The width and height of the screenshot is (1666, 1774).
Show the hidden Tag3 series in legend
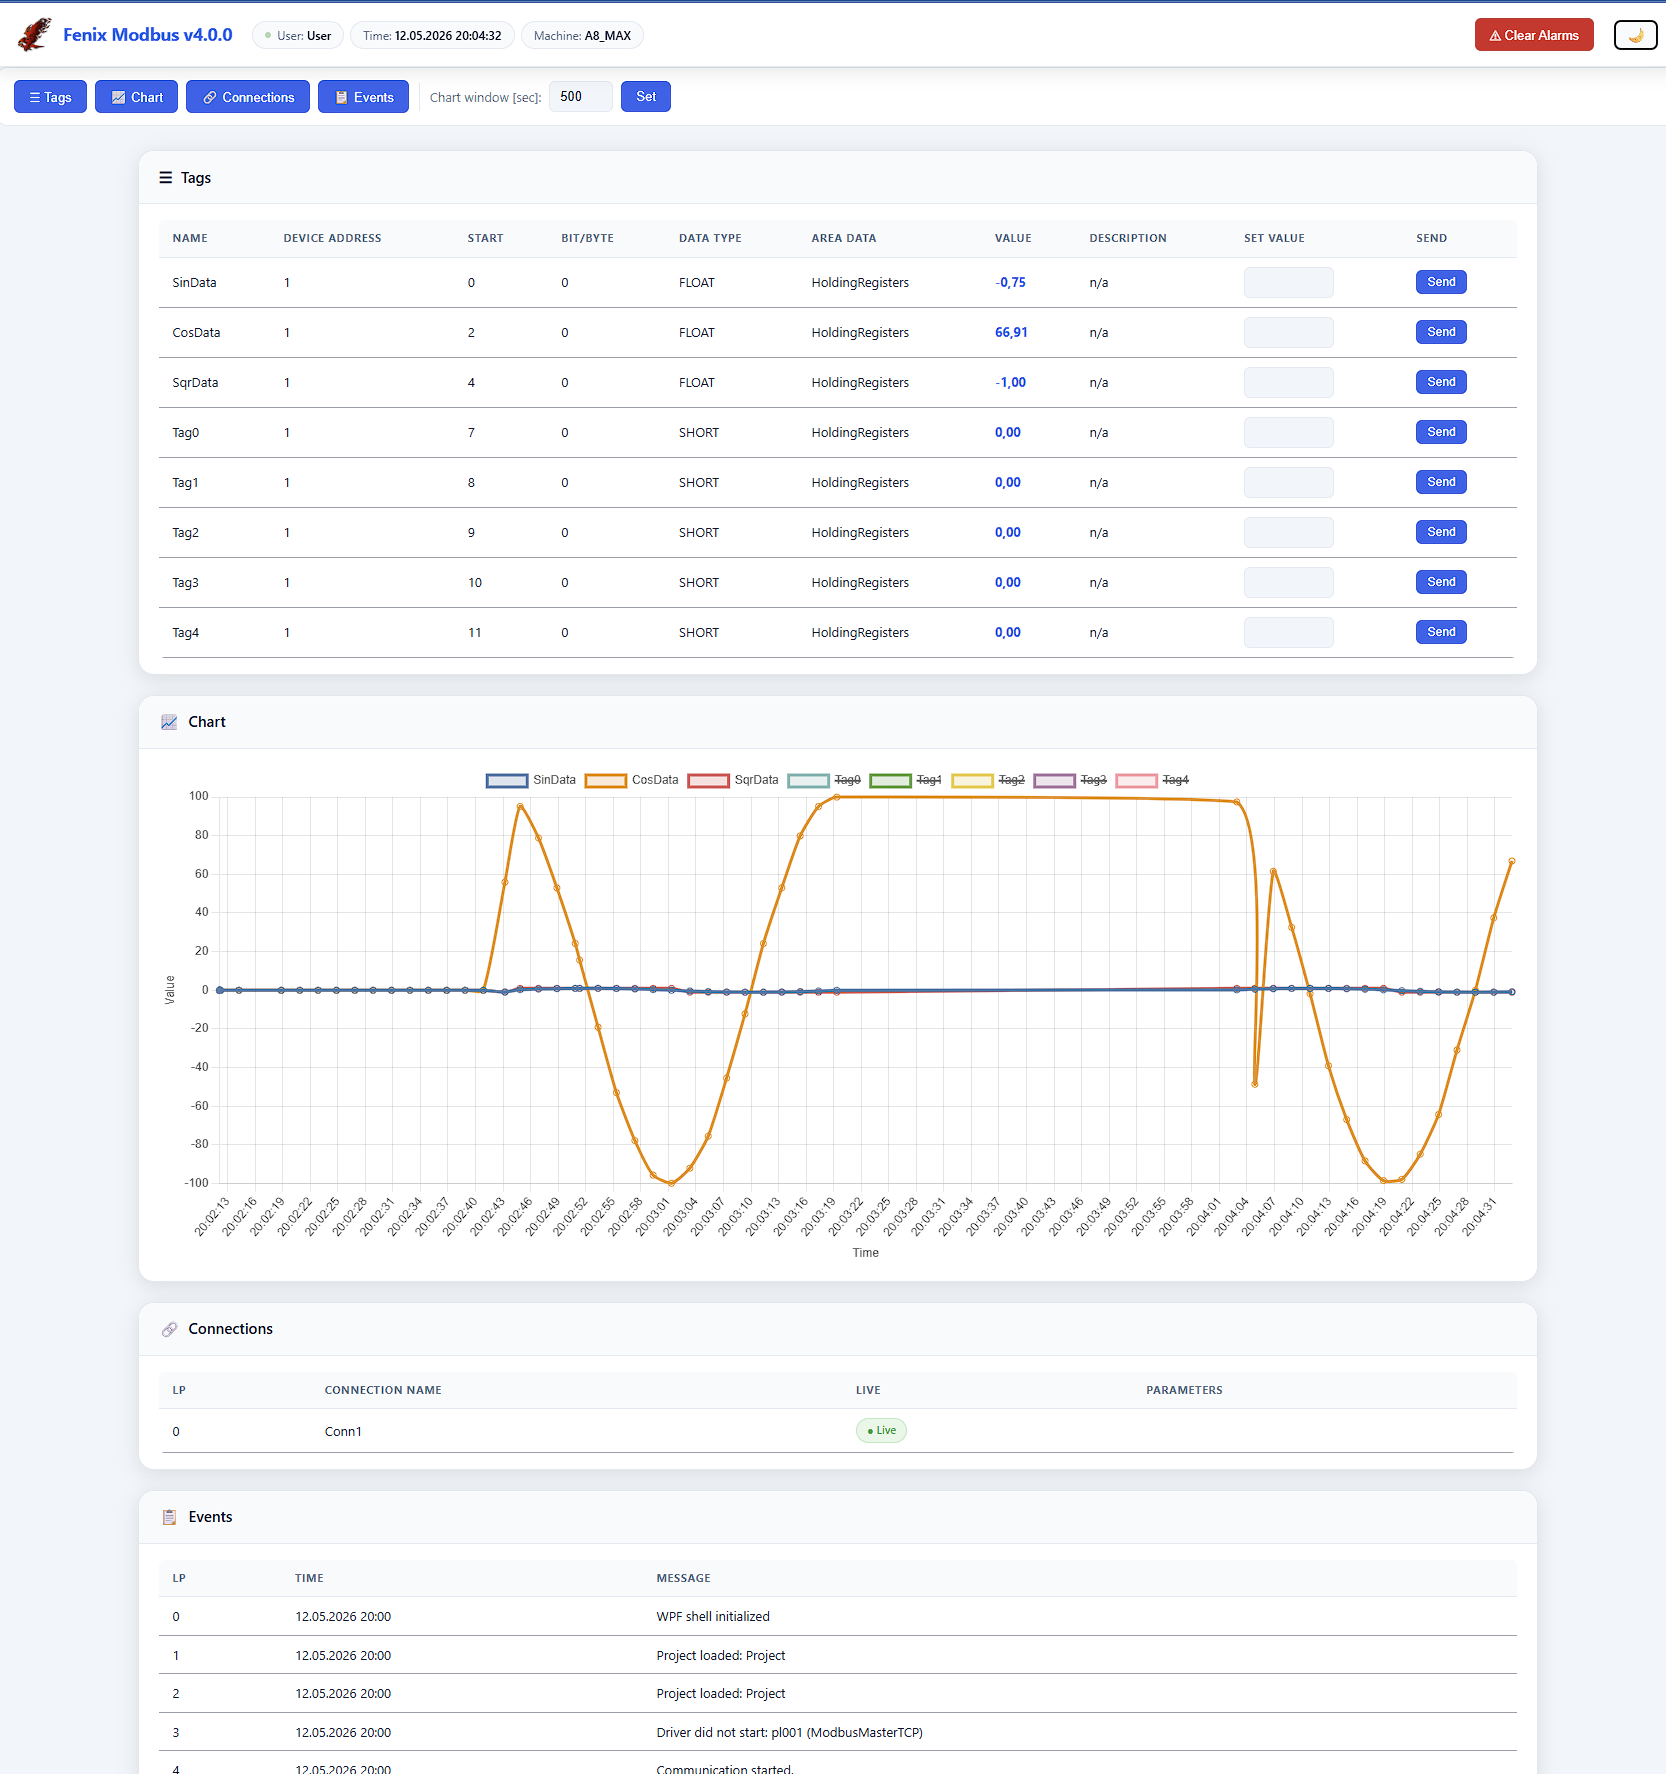tap(1070, 780)
